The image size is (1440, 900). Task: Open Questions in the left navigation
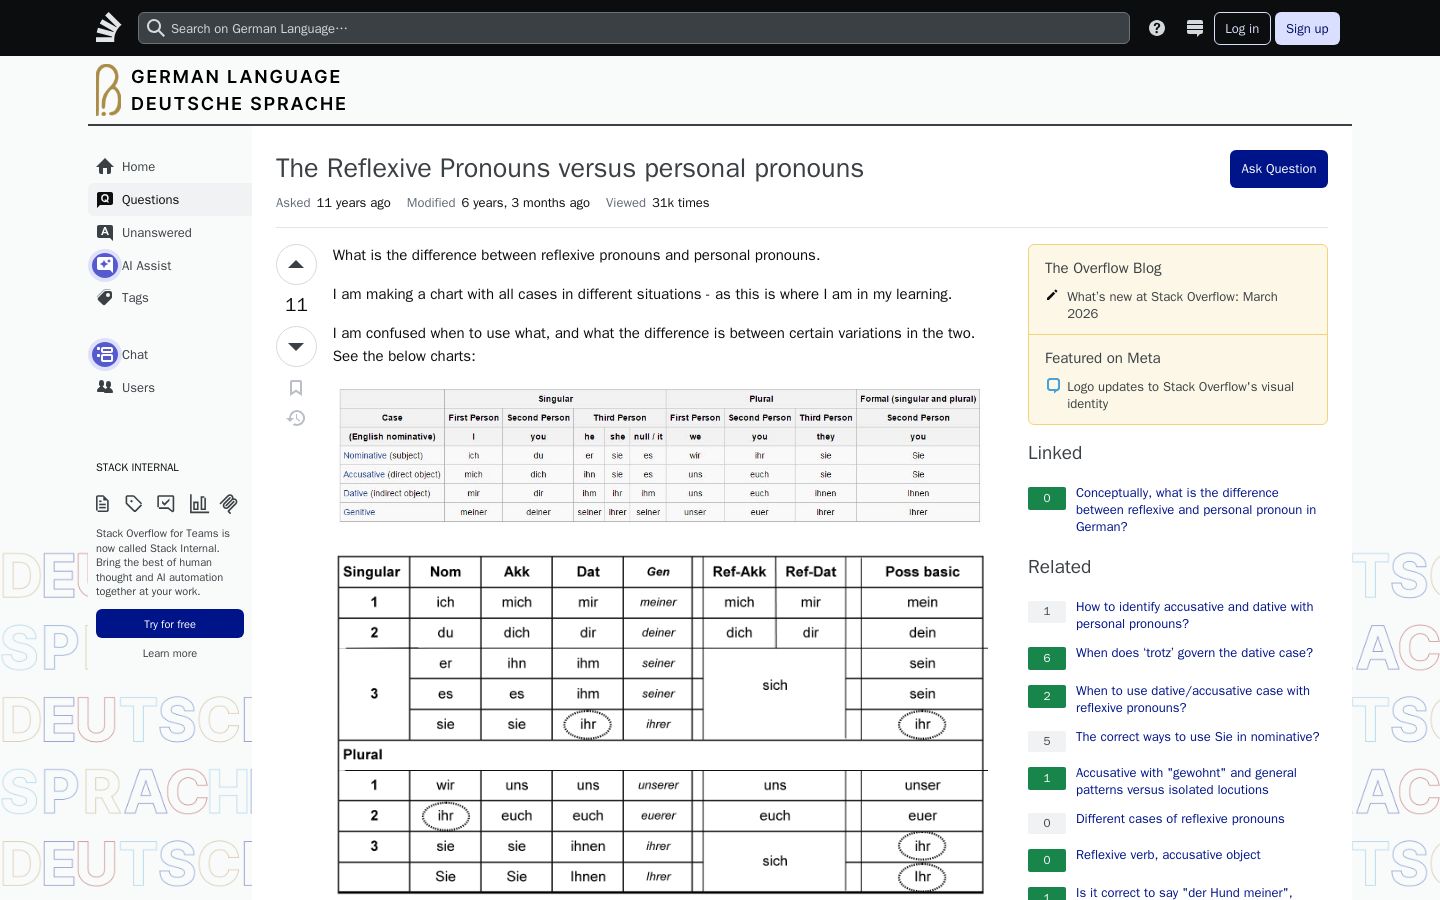point(170,199)
